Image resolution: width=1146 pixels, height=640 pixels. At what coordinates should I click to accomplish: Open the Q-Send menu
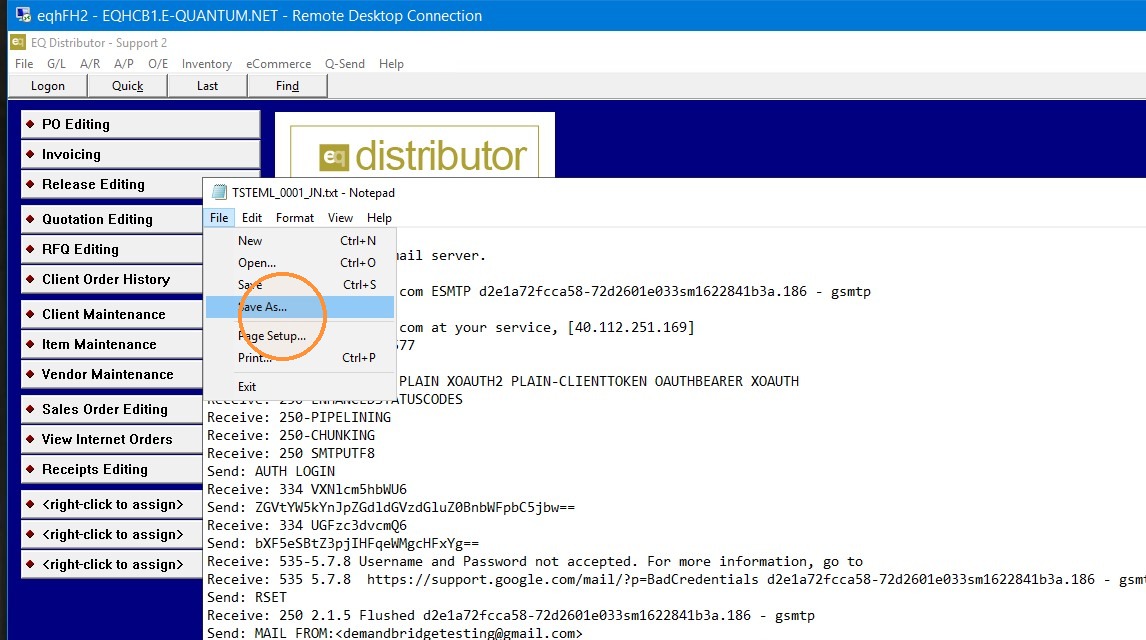pyautogui.click(x=345, y=64)
